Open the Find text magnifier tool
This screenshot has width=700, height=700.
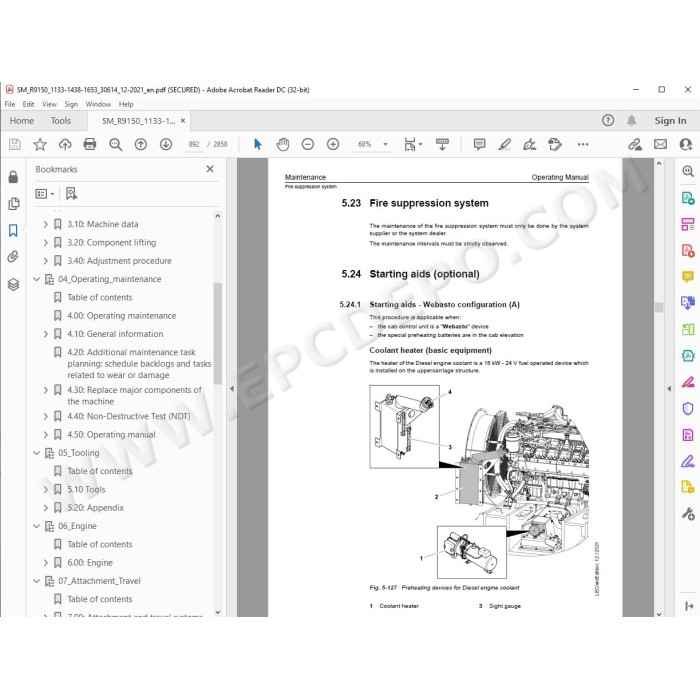point(116,144)
